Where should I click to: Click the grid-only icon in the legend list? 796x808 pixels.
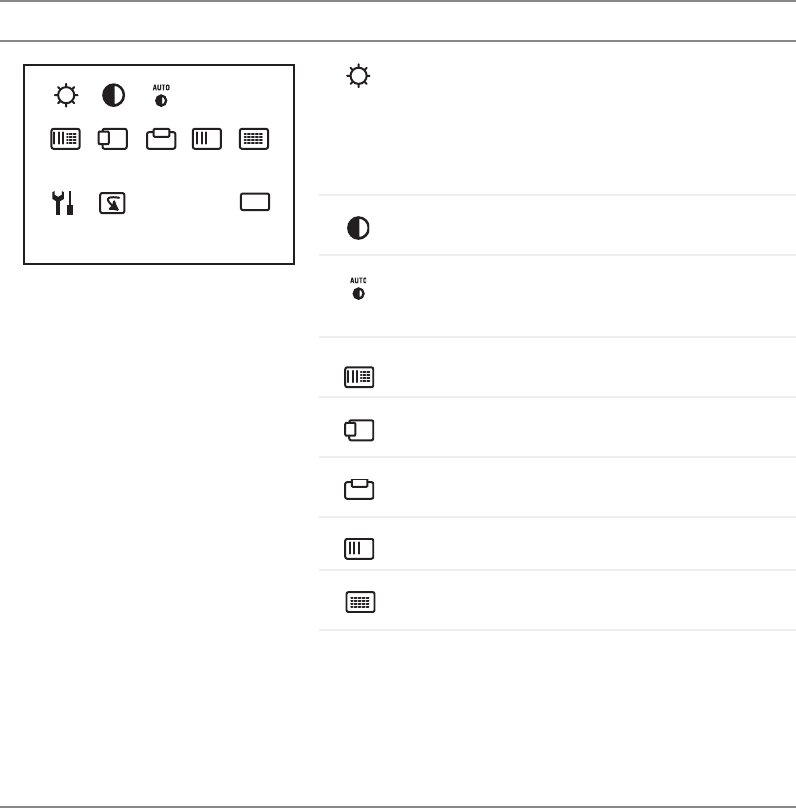pos(359,603)
